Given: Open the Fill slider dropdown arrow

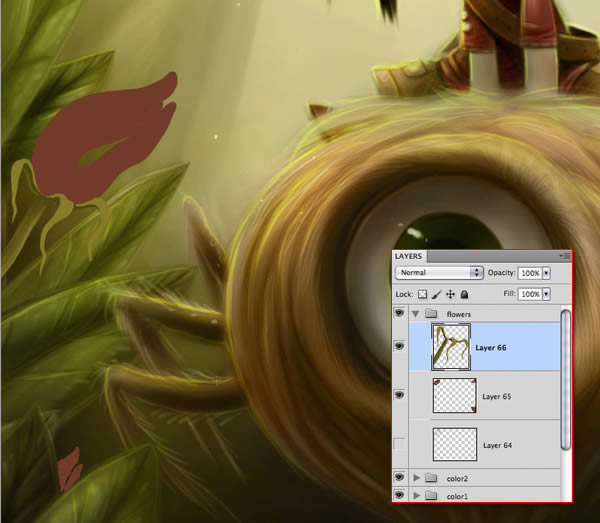Looking at the screenshot, I should click(x=546, y=294).
